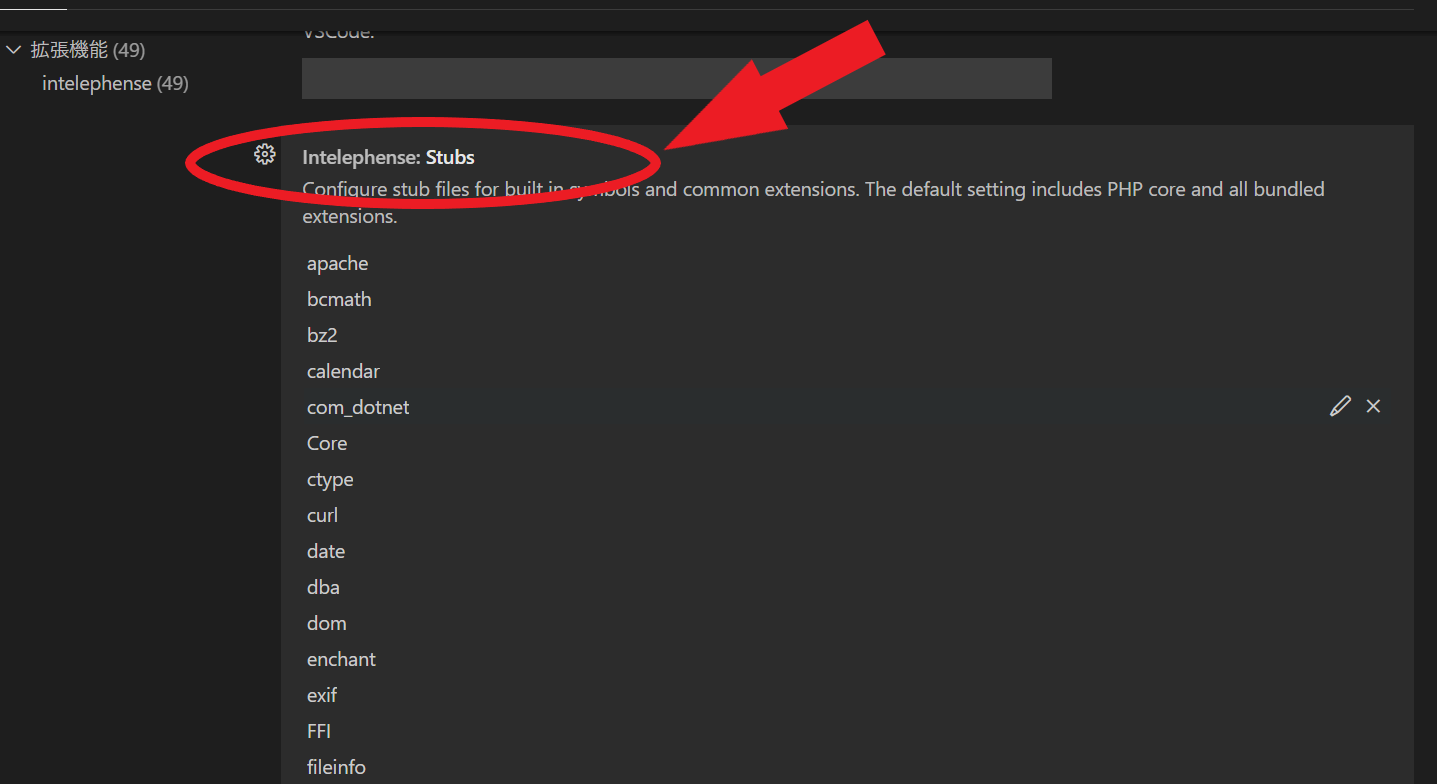Viewport: 1437px width, 784px height.
Task: Collapse the 拡張機能 (49) section
Action: pyautogui.click(x=13, y=49)
